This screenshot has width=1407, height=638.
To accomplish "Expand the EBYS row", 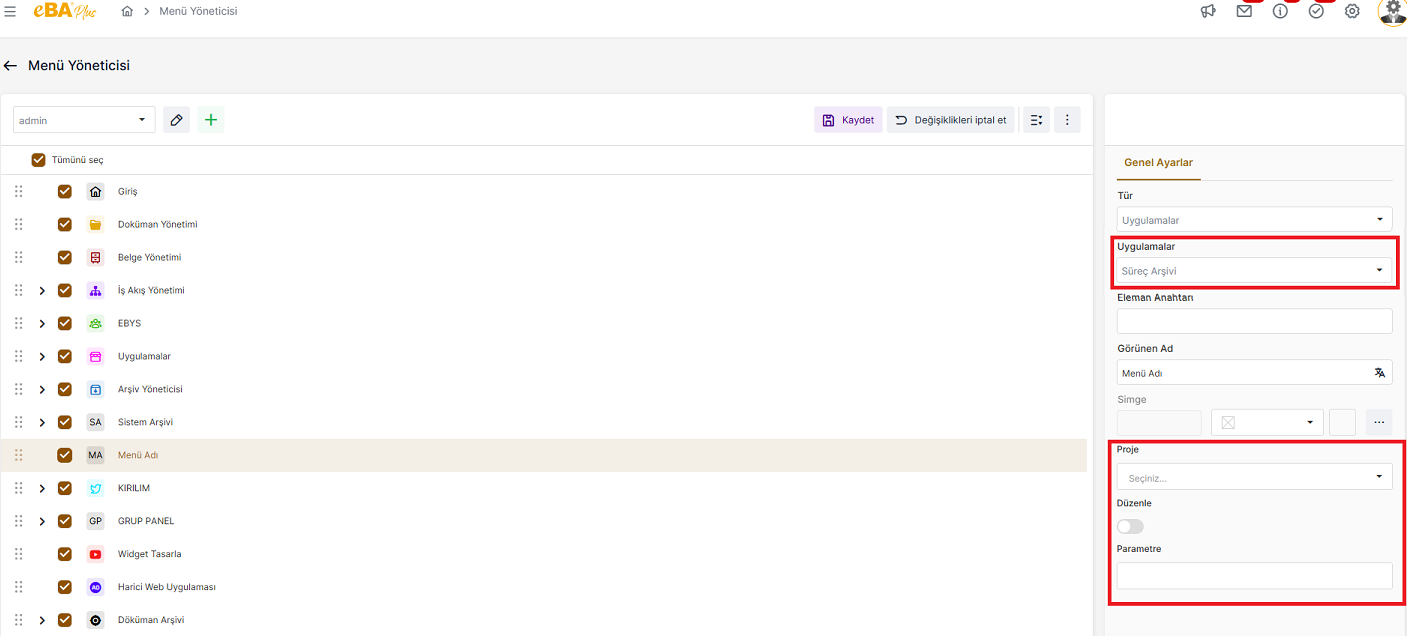I will 42,323.
